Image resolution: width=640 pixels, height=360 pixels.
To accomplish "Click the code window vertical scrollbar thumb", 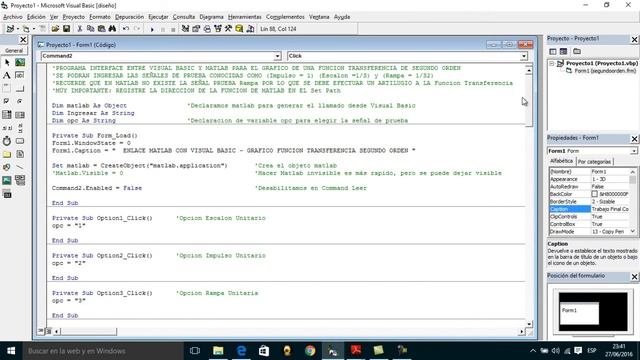I will [x=529, y=100].
